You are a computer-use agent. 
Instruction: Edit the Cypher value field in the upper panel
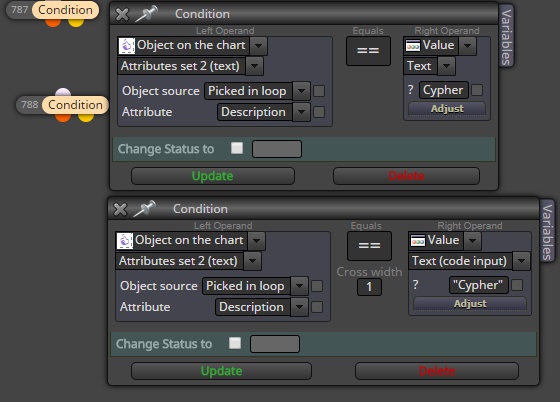443,90
